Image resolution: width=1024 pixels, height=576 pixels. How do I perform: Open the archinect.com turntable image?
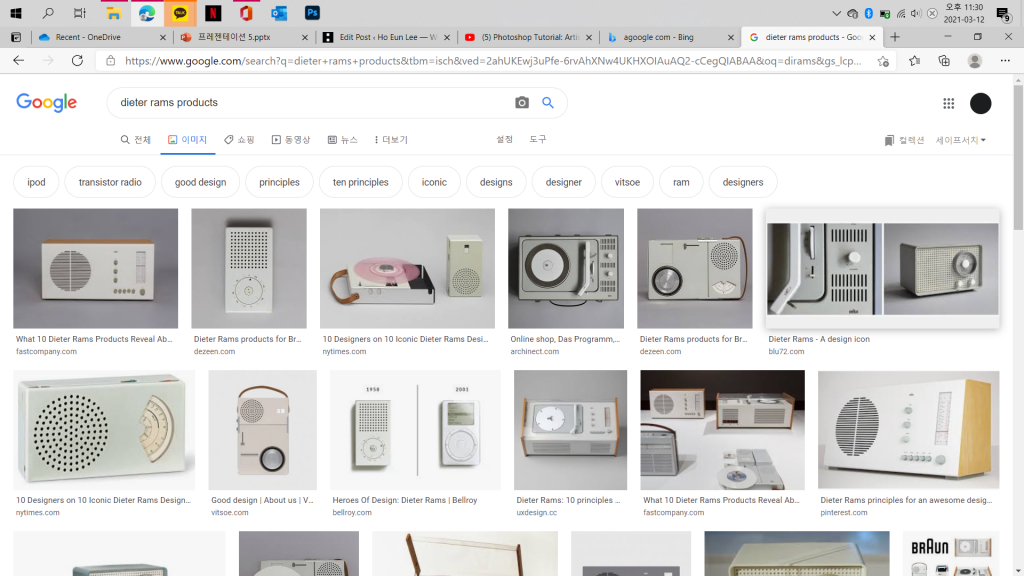(x=566, y=268)
